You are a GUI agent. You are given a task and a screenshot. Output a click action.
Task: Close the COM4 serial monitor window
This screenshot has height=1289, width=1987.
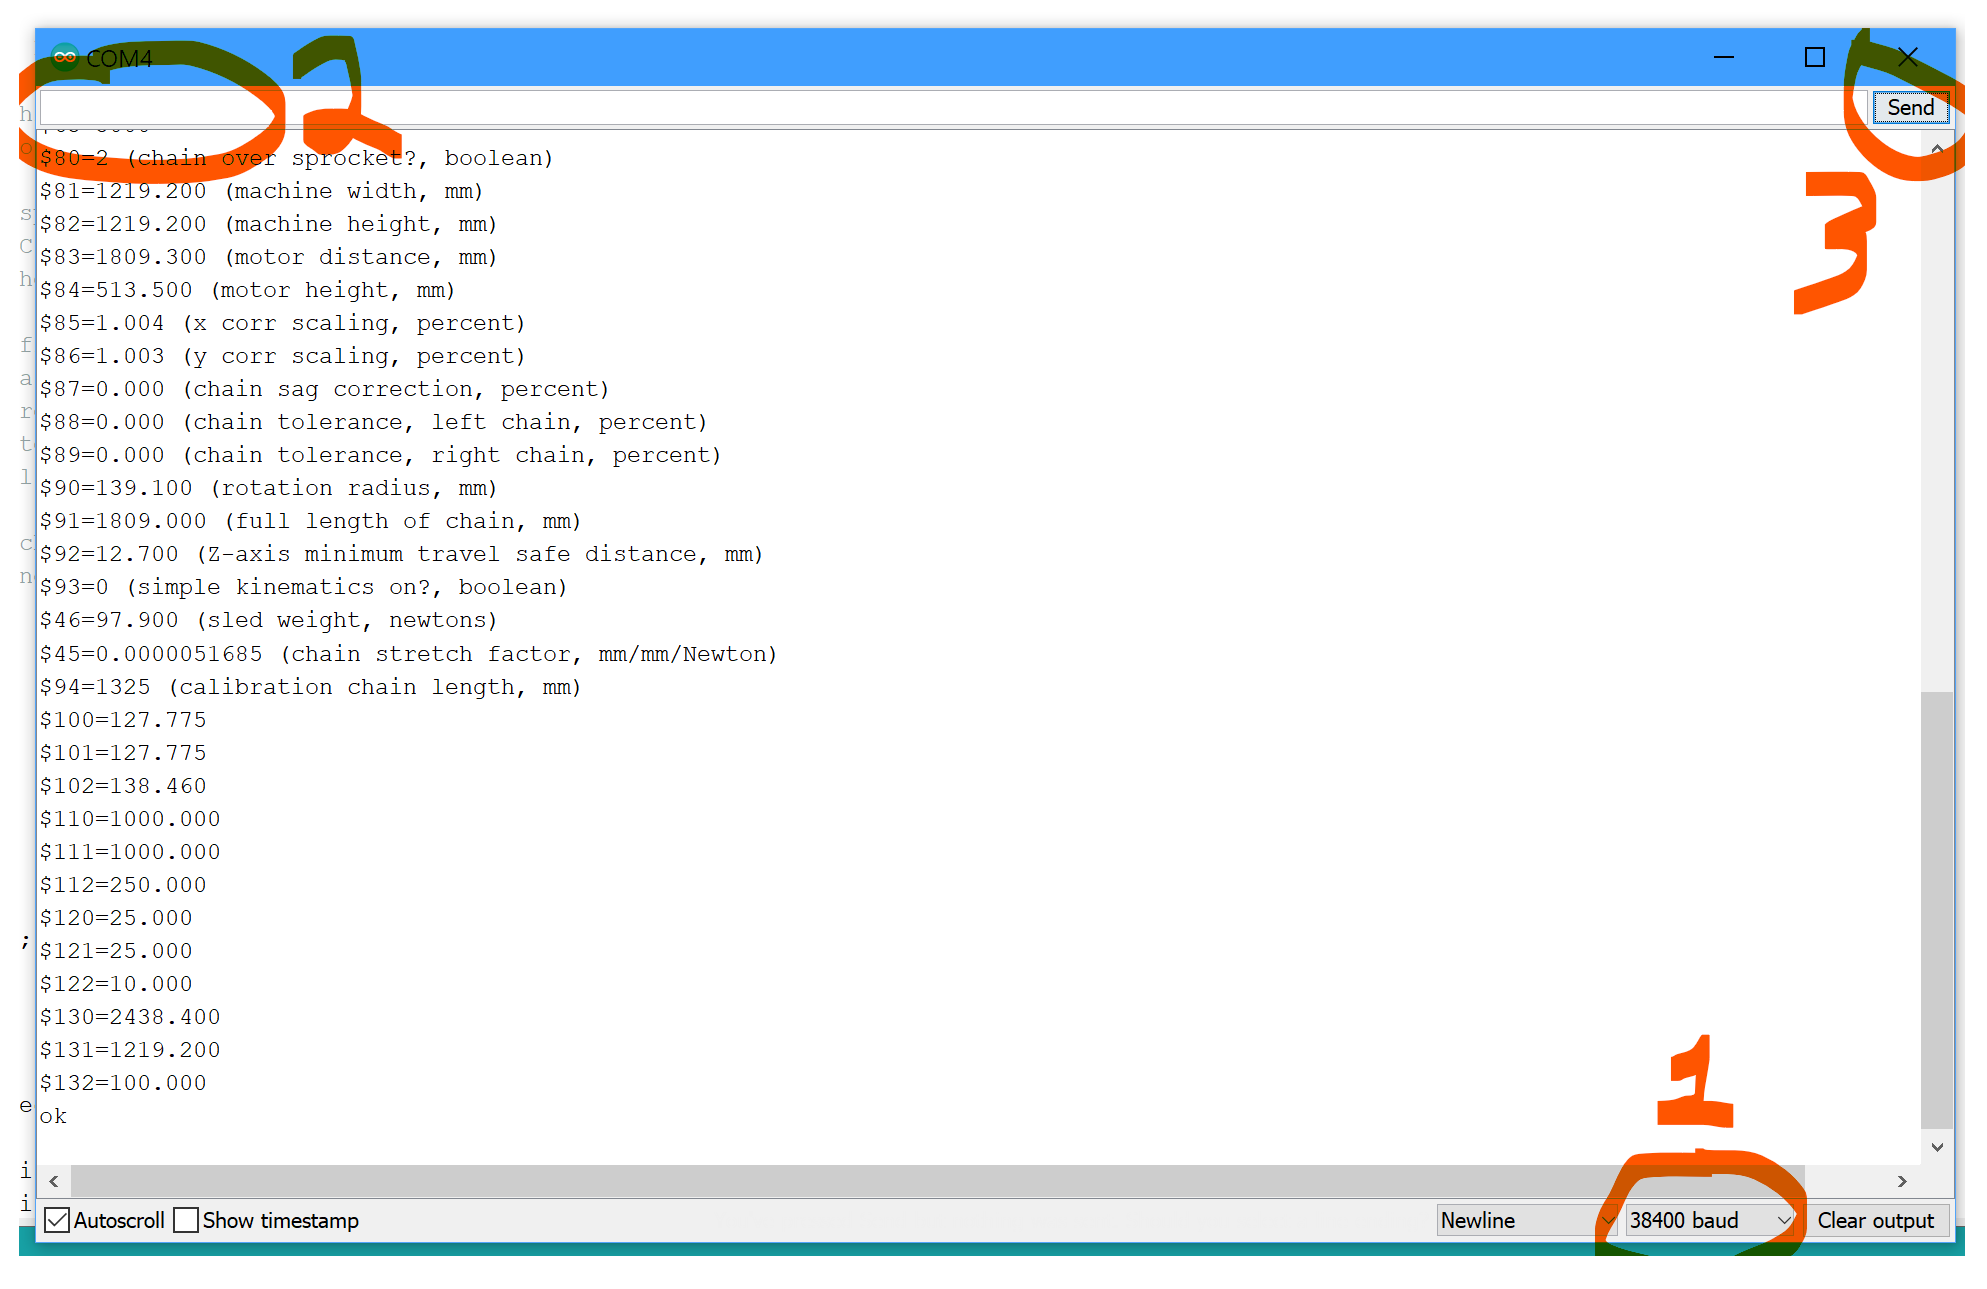tap(1907, 57)
